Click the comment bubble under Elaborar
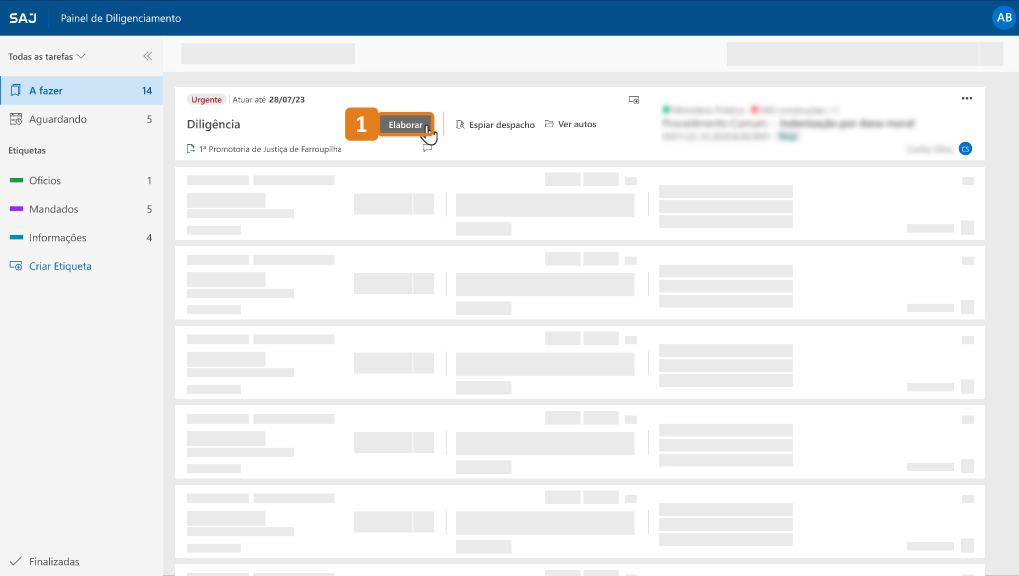1019x576 pixels. click(x=427, y=148)
